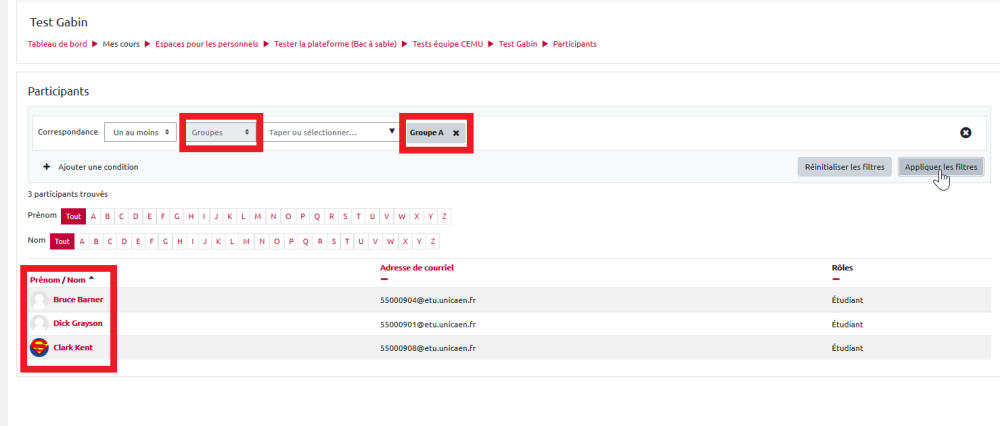Go to Tableau de bord breadcrumb
The width and height of the screenshot is (1000, 426).
[x=57, y=44]
